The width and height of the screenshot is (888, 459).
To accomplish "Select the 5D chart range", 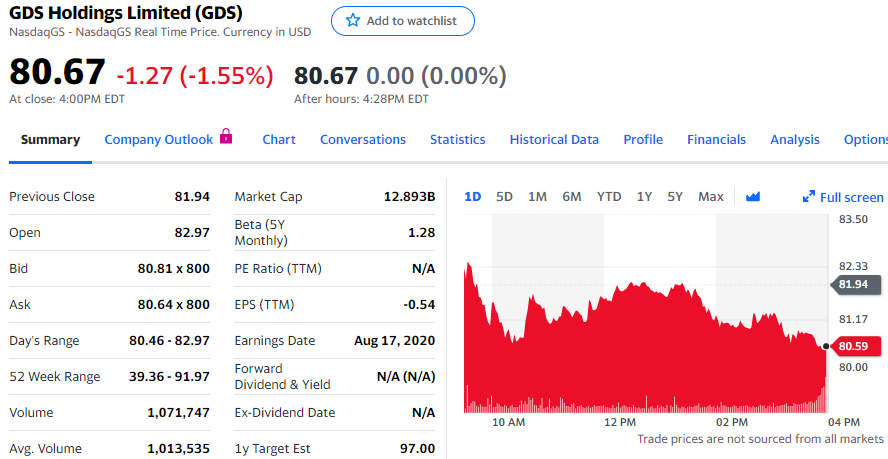I will tap(504, 197).
